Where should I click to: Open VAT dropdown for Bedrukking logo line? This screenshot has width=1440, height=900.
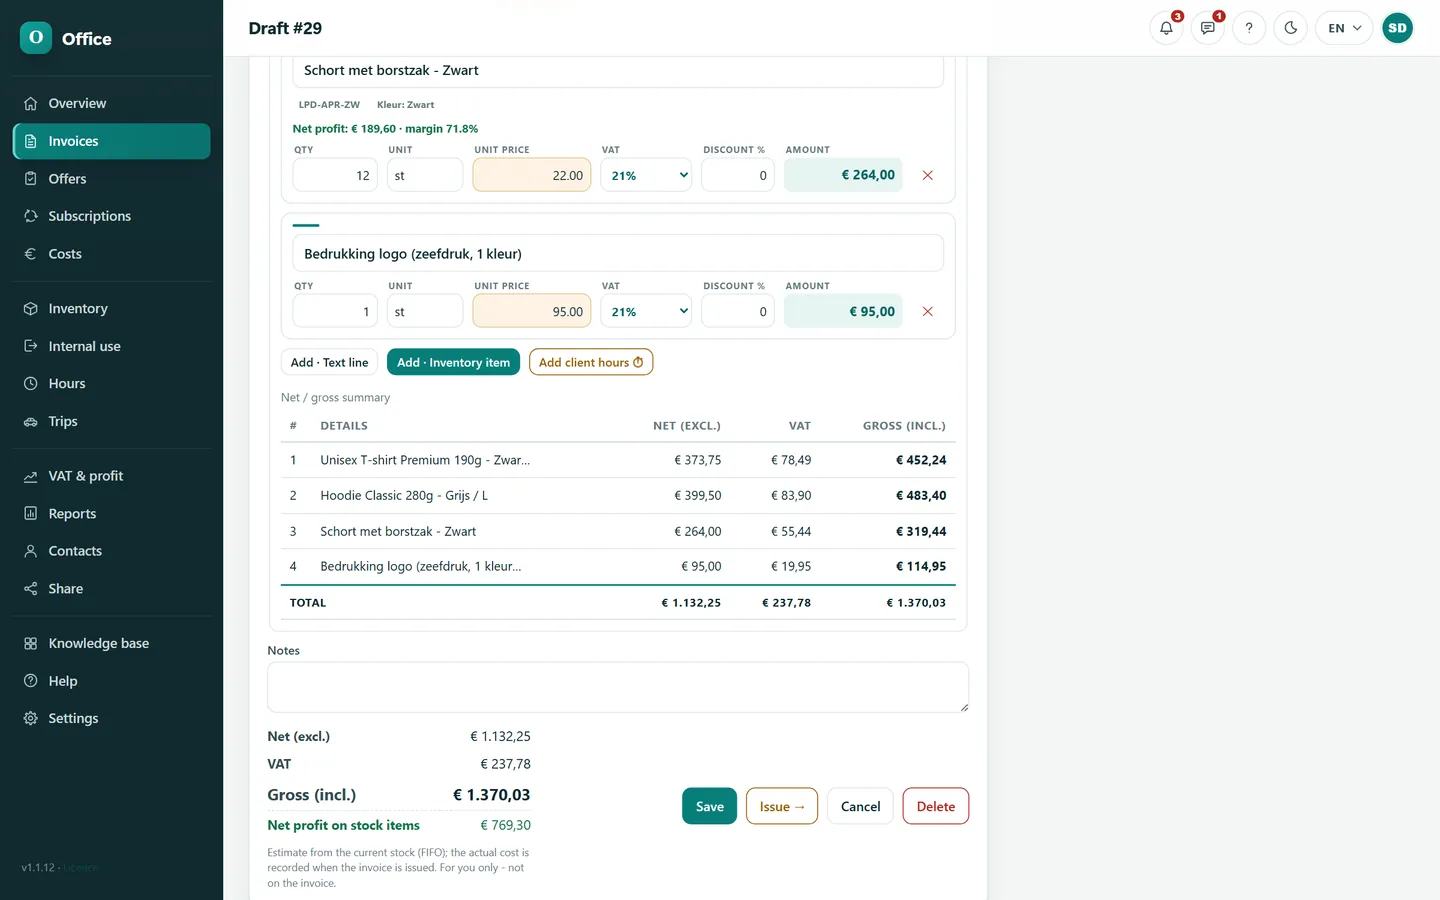click(x=646, y=311)
